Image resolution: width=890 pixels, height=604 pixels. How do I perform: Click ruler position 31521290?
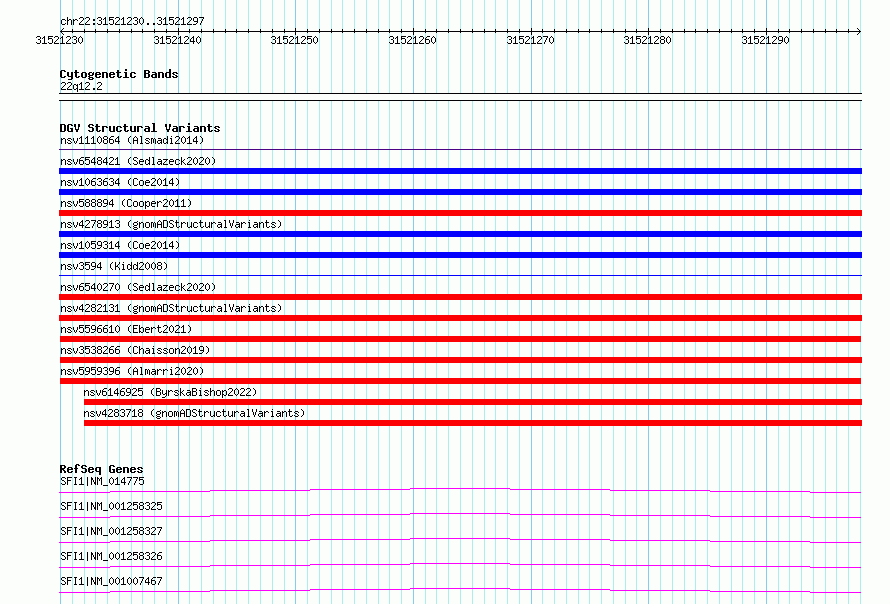tap(765, 40)
